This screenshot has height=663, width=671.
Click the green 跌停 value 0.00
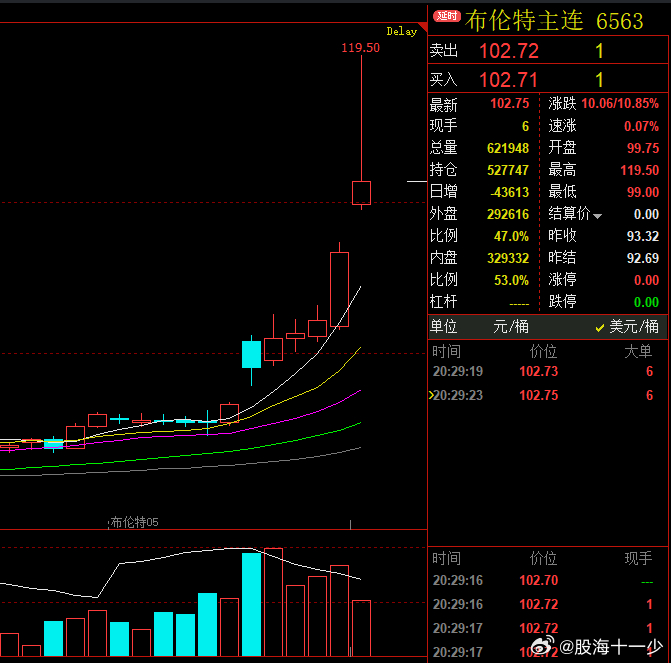(646, 303)
